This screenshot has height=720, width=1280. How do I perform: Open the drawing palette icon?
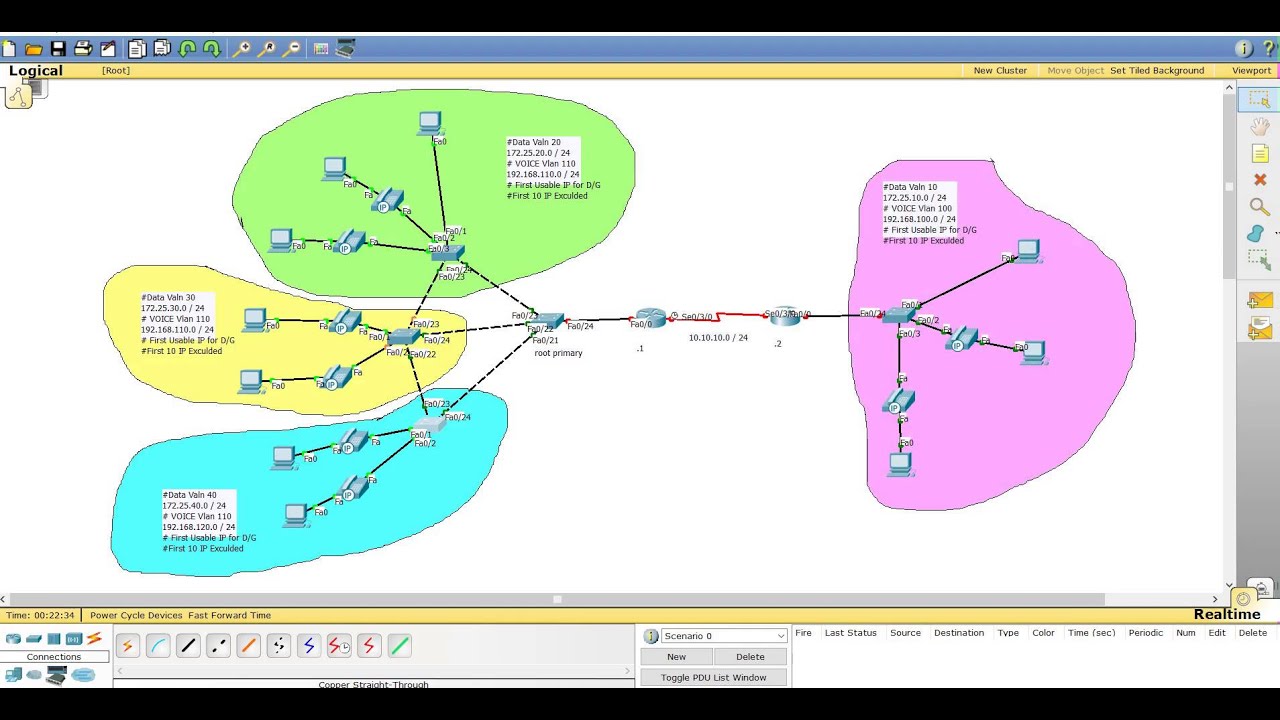pyautogui.click(x=321, y=48)
